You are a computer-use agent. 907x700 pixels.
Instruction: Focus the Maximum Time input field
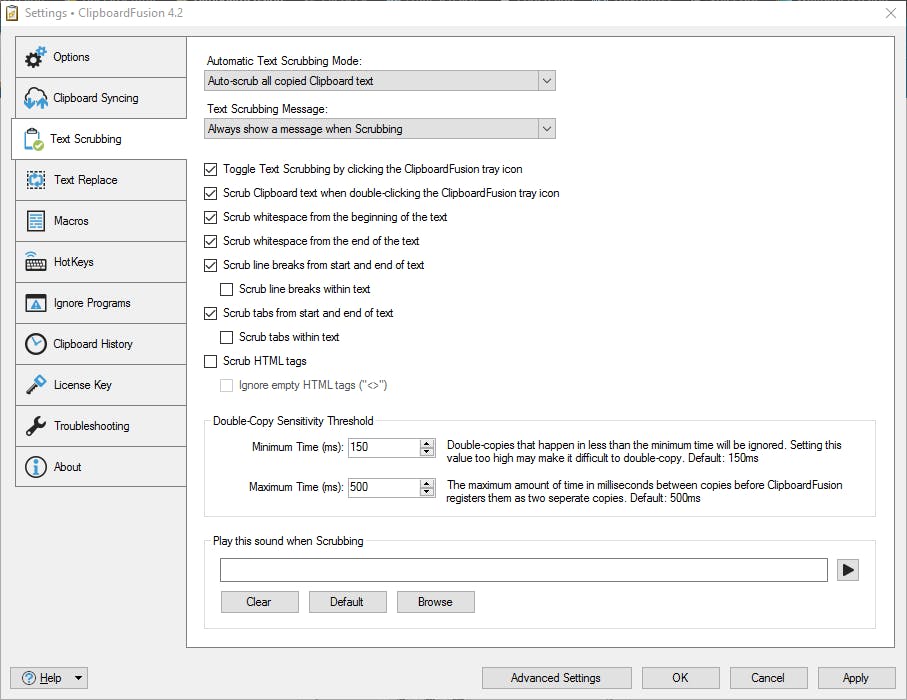[384, 487]
